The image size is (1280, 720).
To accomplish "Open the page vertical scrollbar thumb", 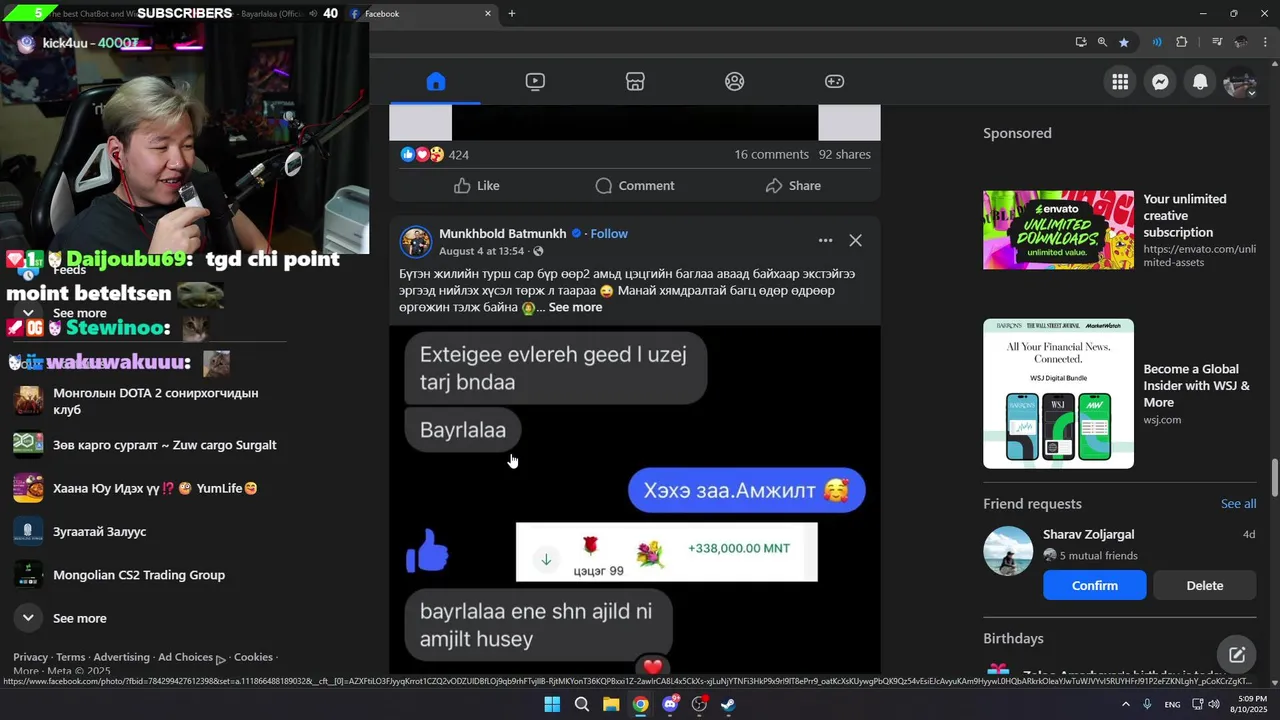I will point(1274,477).
